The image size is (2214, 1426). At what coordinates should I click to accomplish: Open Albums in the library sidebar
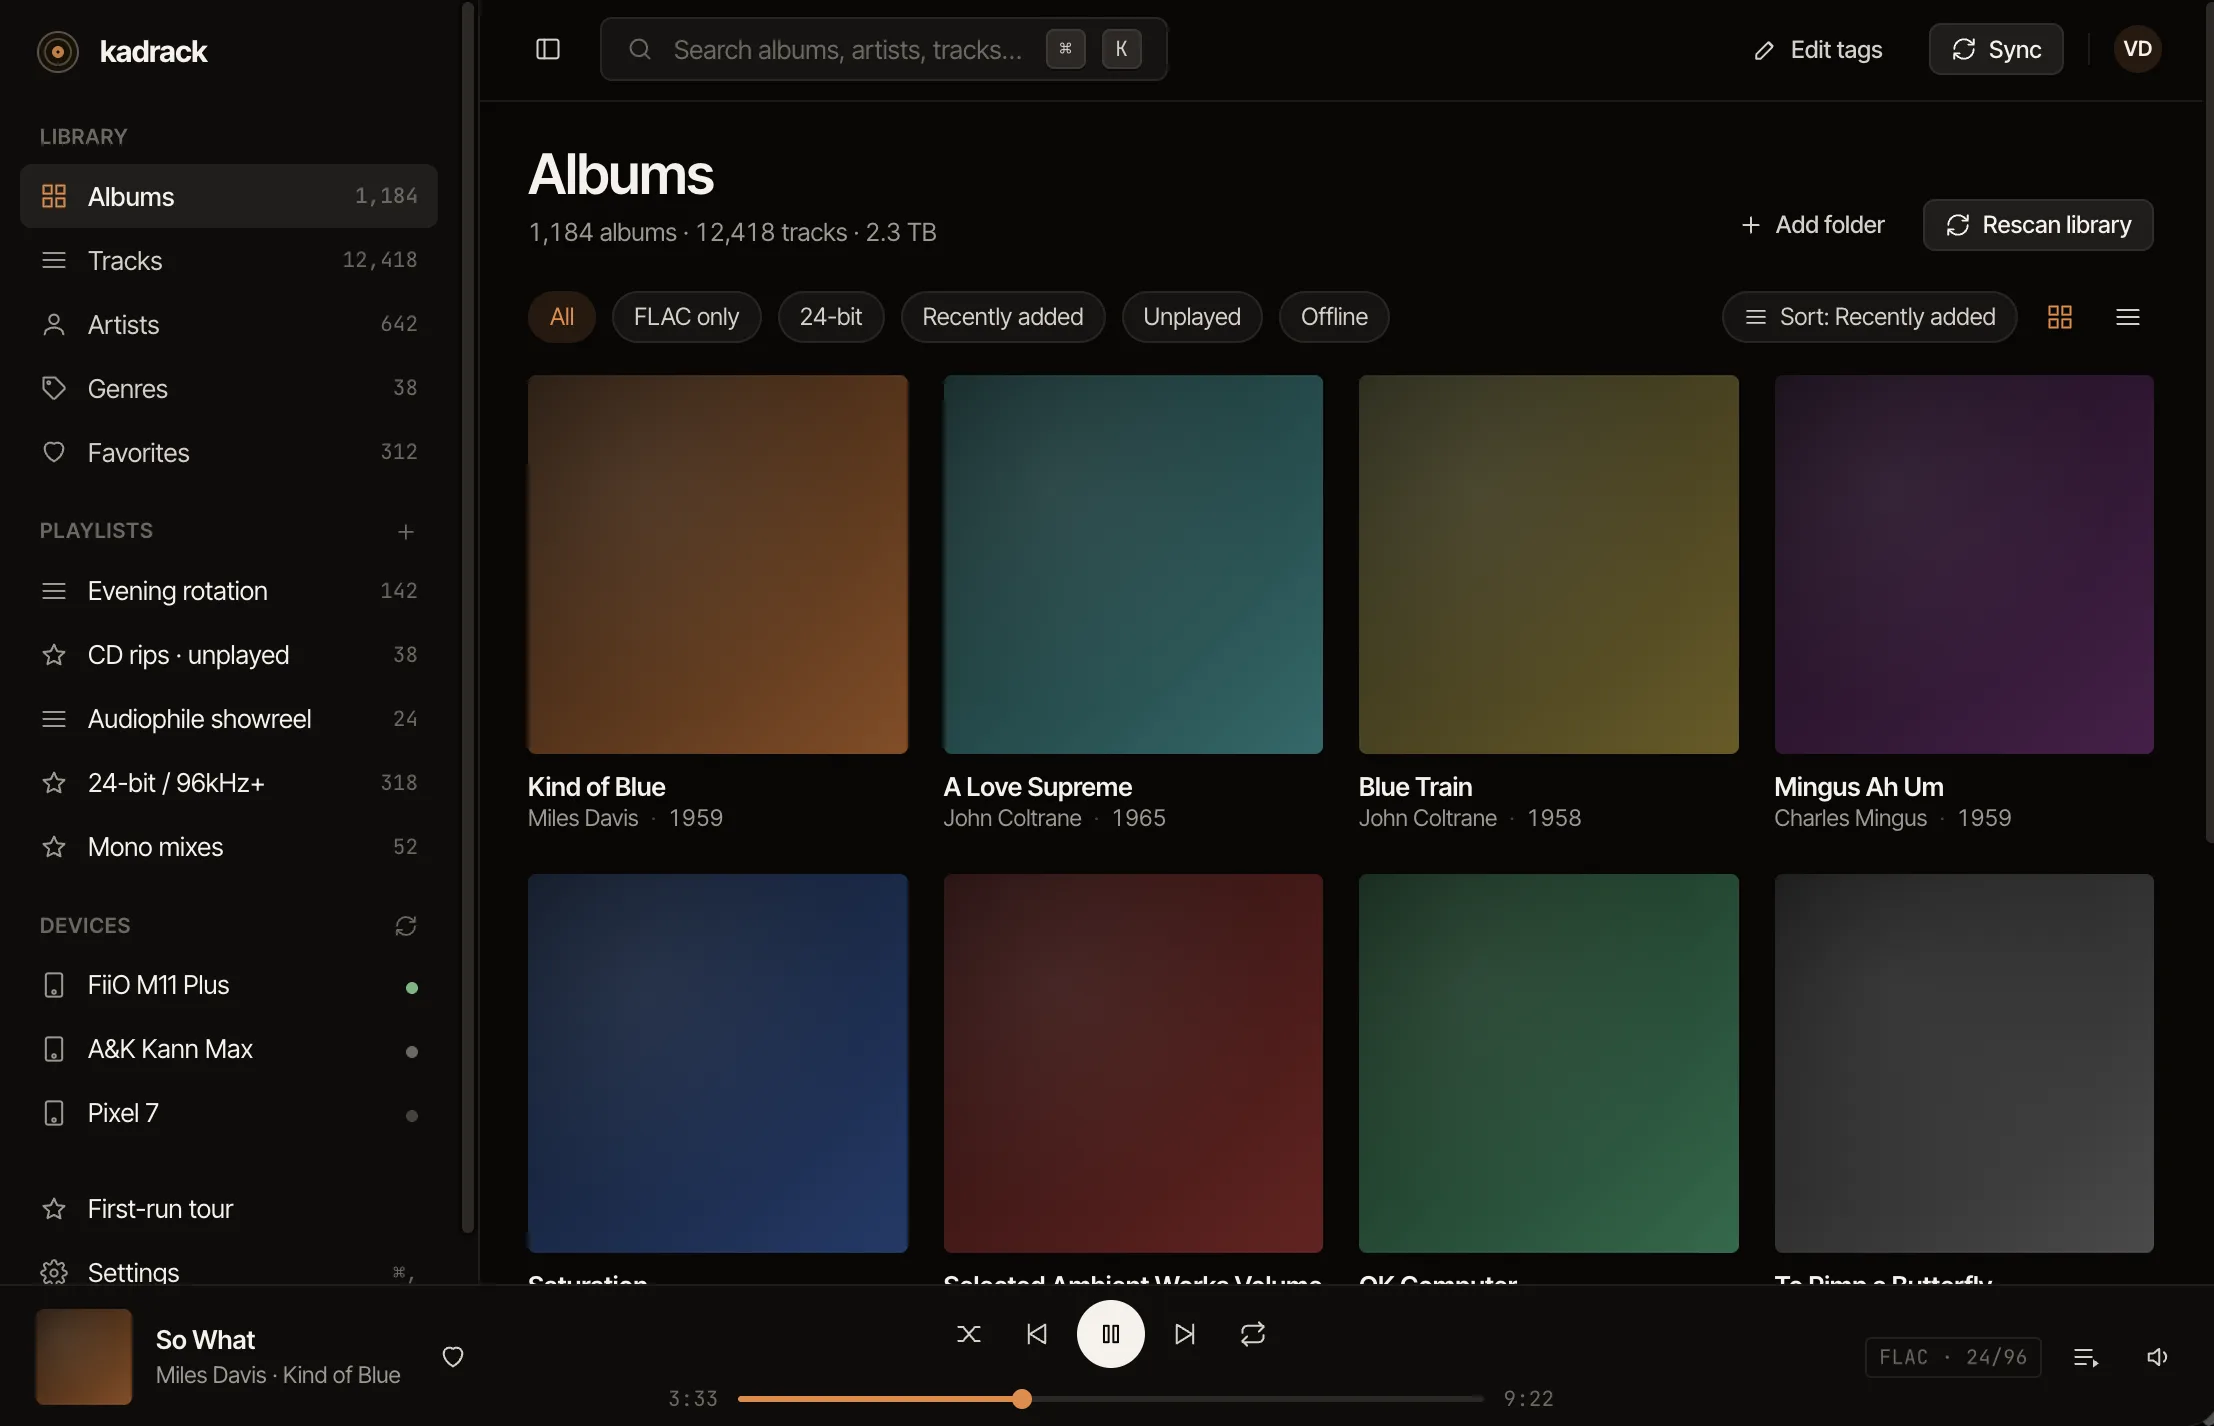click(229, 196)
